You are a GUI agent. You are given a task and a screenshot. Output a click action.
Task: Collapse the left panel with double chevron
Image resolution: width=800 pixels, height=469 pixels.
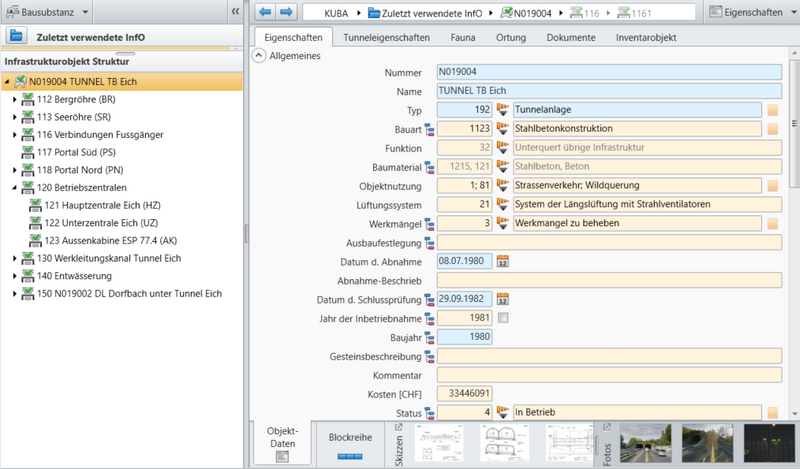coord(235,12)
